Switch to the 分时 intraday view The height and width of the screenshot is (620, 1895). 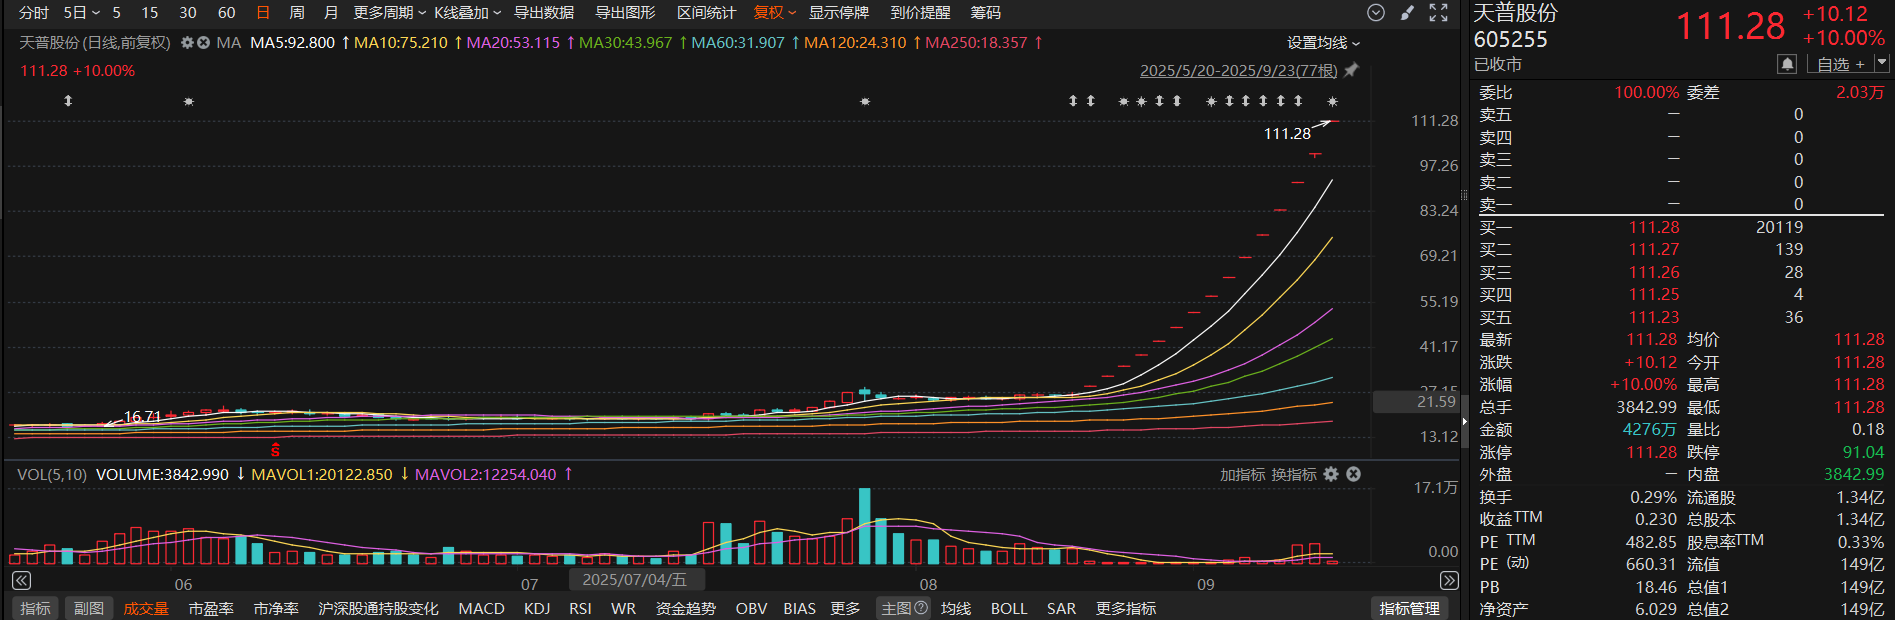(x=34, y=13)
